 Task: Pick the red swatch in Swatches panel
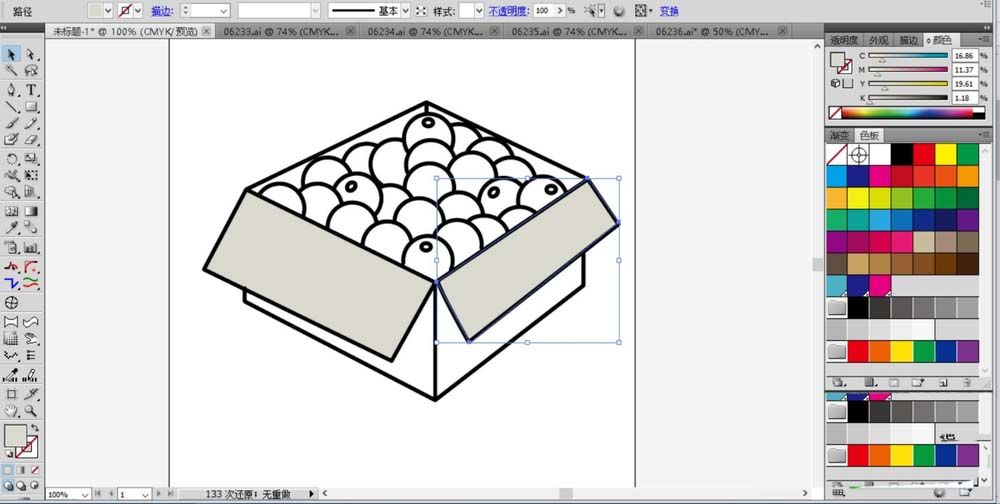[923, 155]
